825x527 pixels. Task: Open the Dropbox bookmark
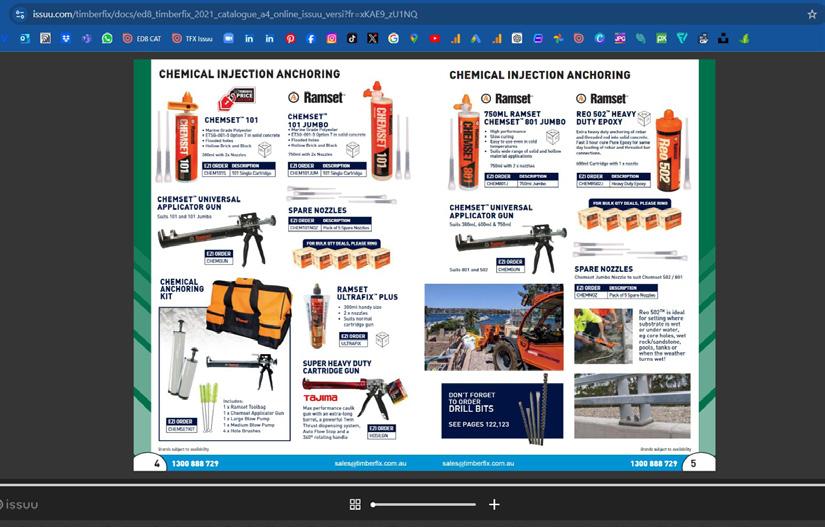tap(66, 38)
